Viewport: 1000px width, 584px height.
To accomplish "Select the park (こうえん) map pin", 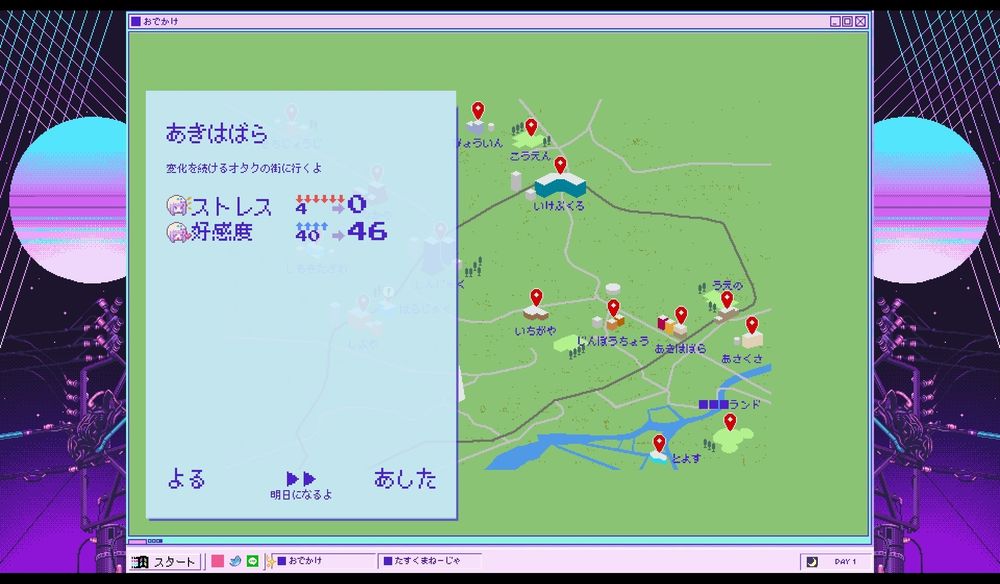I will pos(531,128).
